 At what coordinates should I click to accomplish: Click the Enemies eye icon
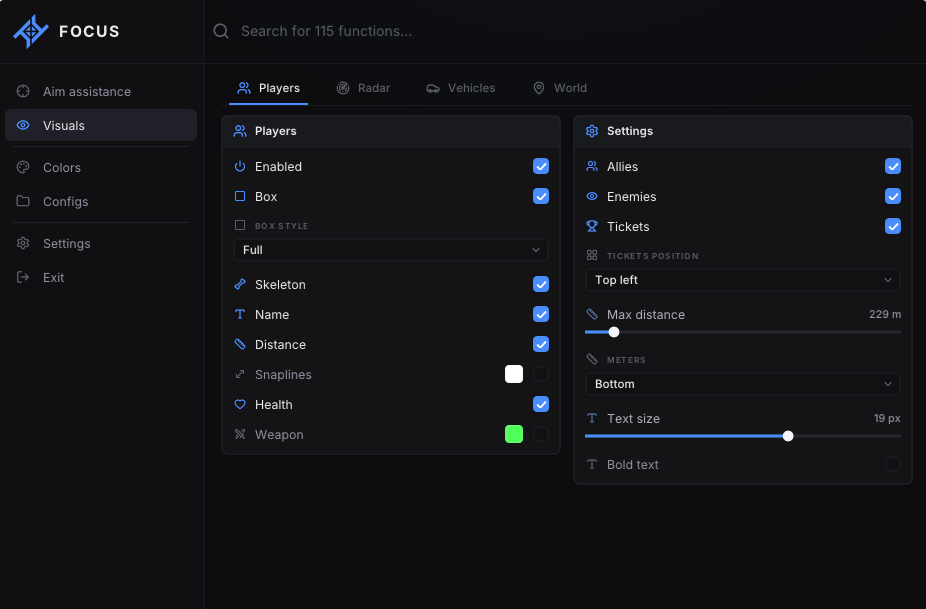pyautogui.click(x=592, y=196)
